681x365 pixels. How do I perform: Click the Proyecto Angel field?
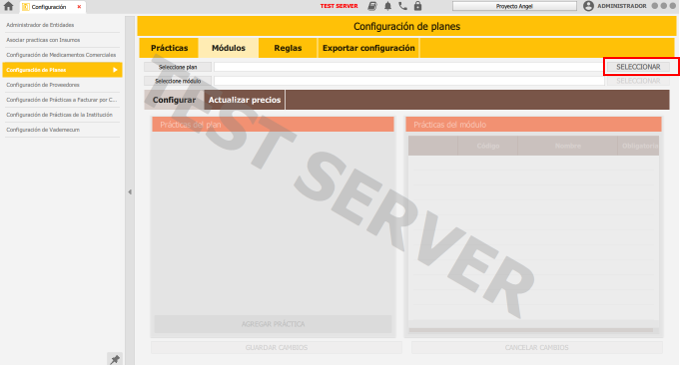point(514,6)
